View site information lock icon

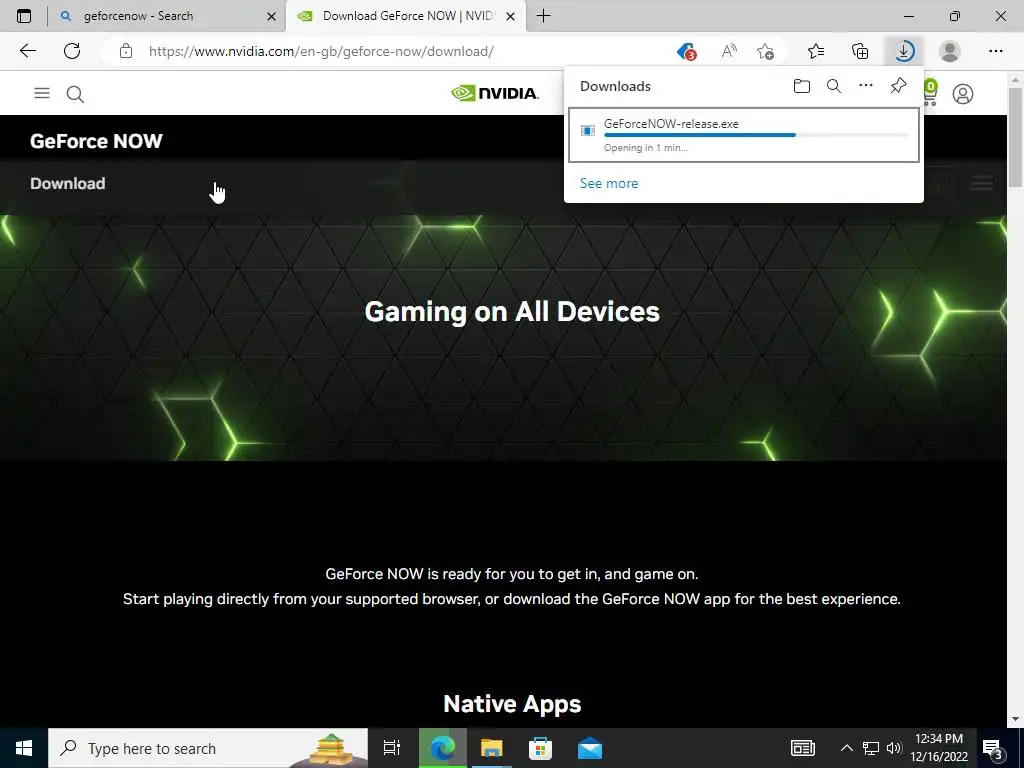point(126,51)
